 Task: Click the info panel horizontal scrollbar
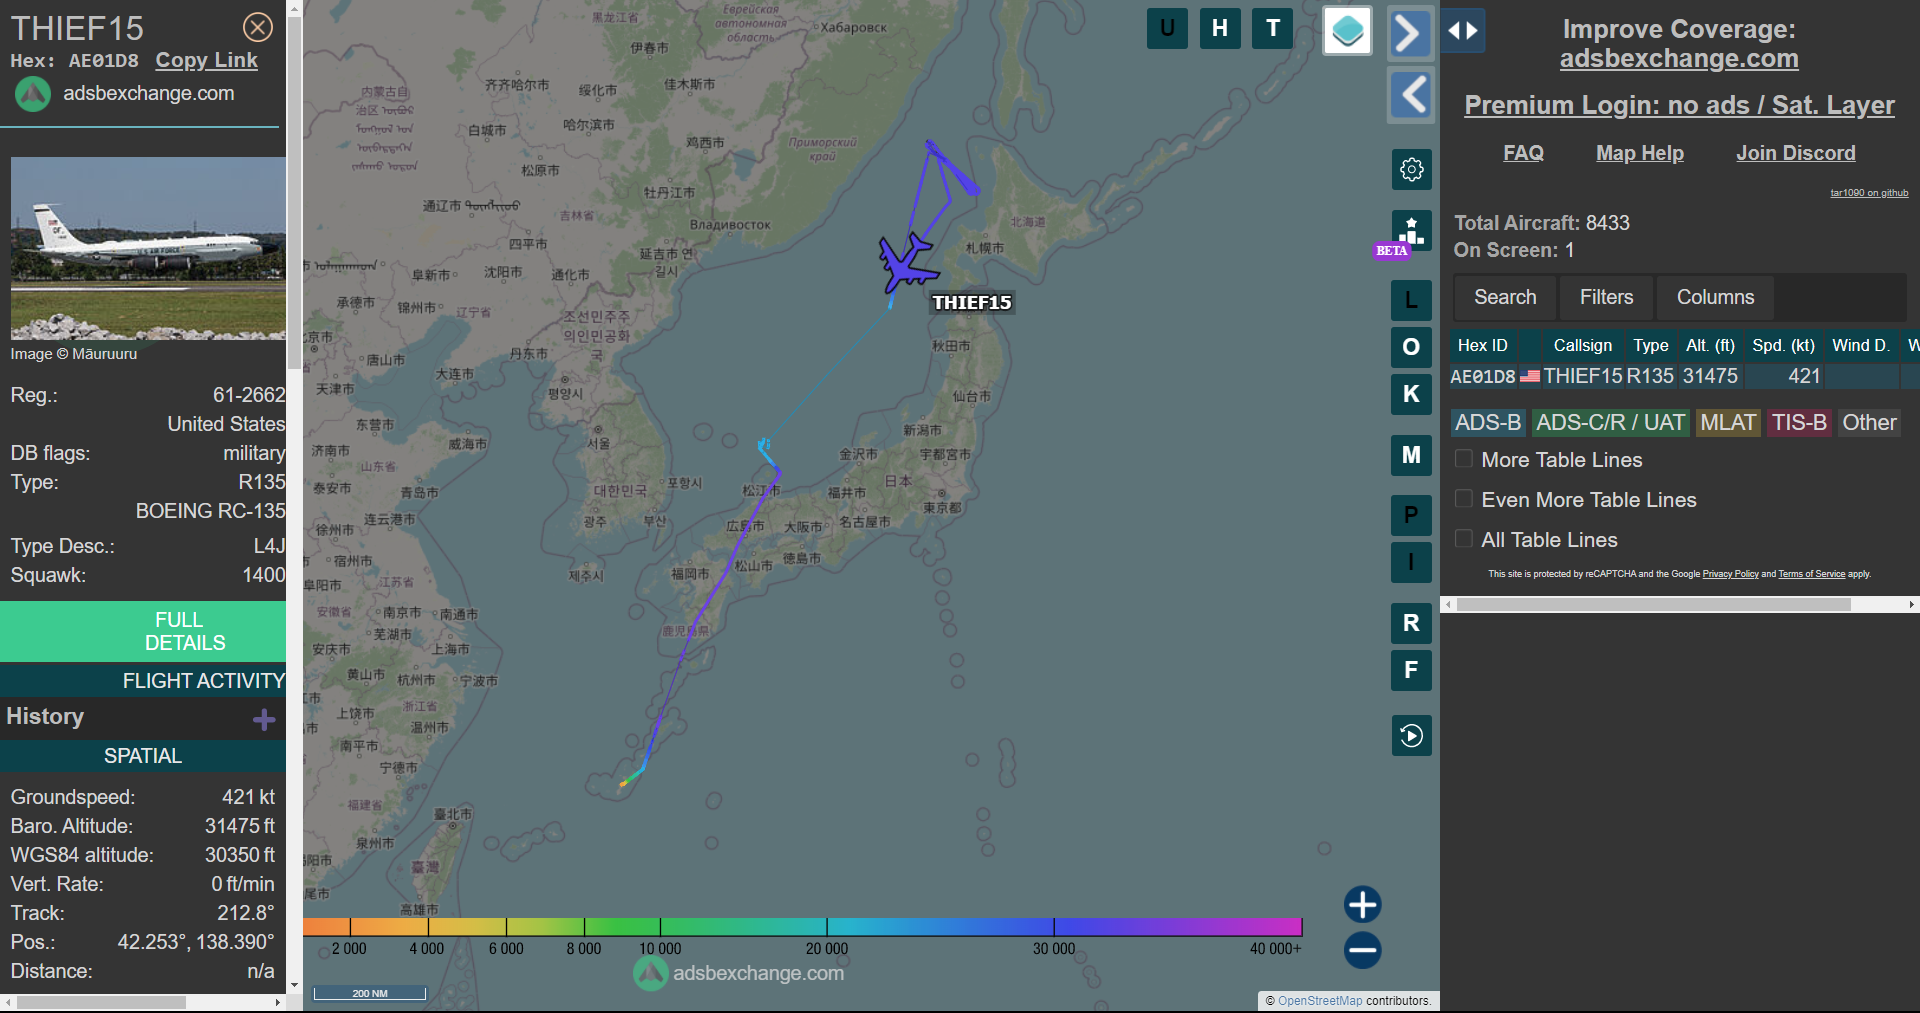pyautogui.click(x=100, y=1002)
